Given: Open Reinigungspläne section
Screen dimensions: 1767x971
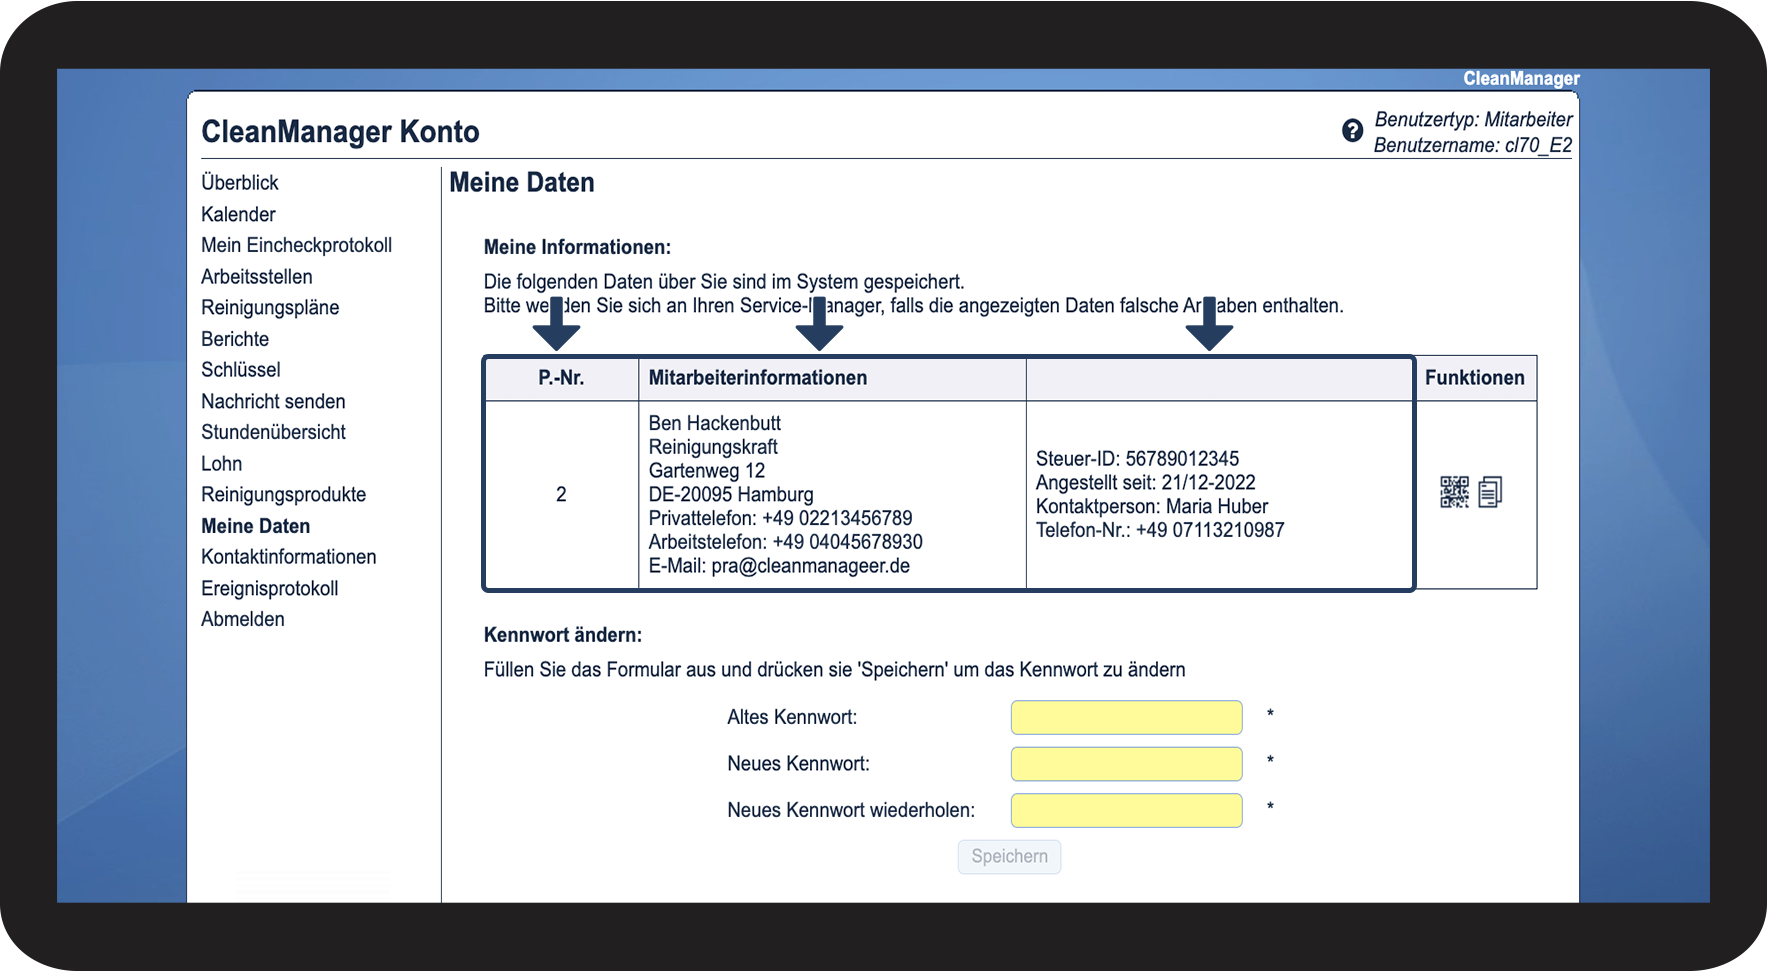Looking at the screenshot, I should click(x=270, y=308).
